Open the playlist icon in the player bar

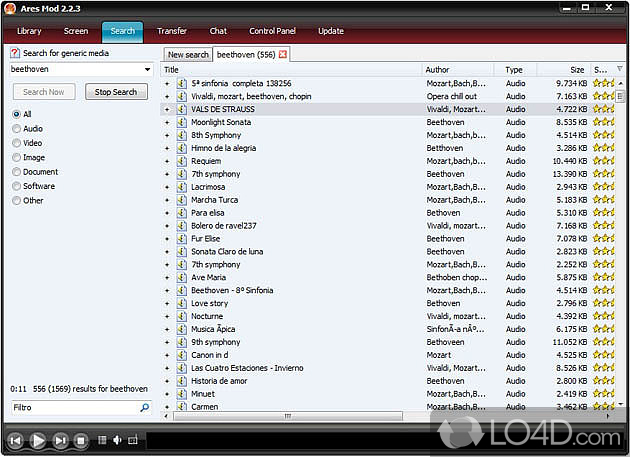click(101, 440)
